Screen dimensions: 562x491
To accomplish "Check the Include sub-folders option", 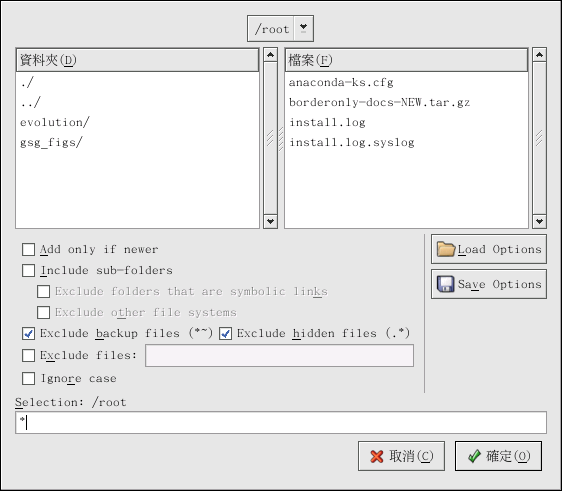I will click(28, 271).
